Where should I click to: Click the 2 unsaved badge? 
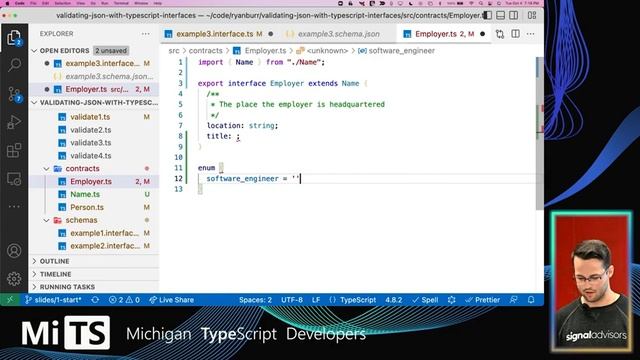tap(111, 51)
